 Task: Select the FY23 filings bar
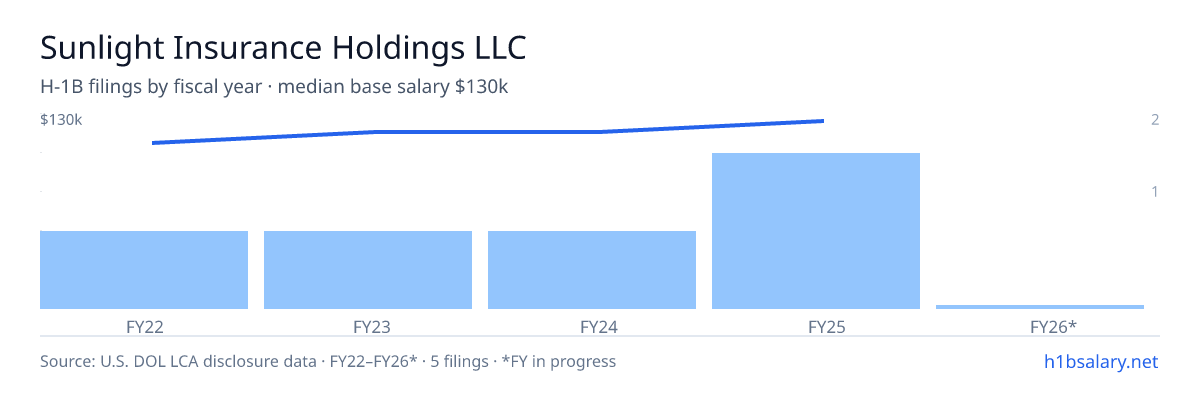[x=368, y=270]
